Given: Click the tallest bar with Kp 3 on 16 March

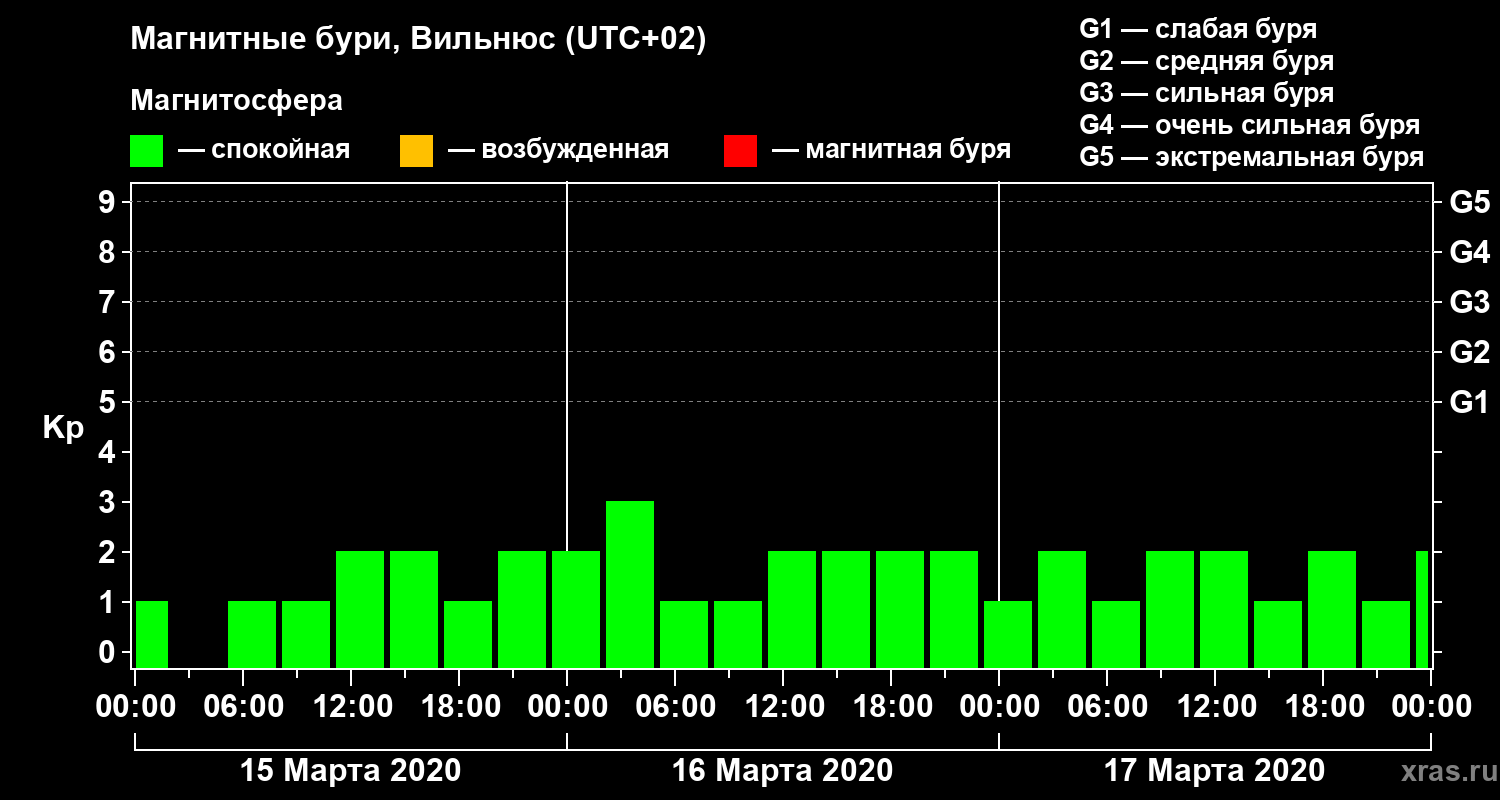Looking at the screenshot, I should (630, 584).
